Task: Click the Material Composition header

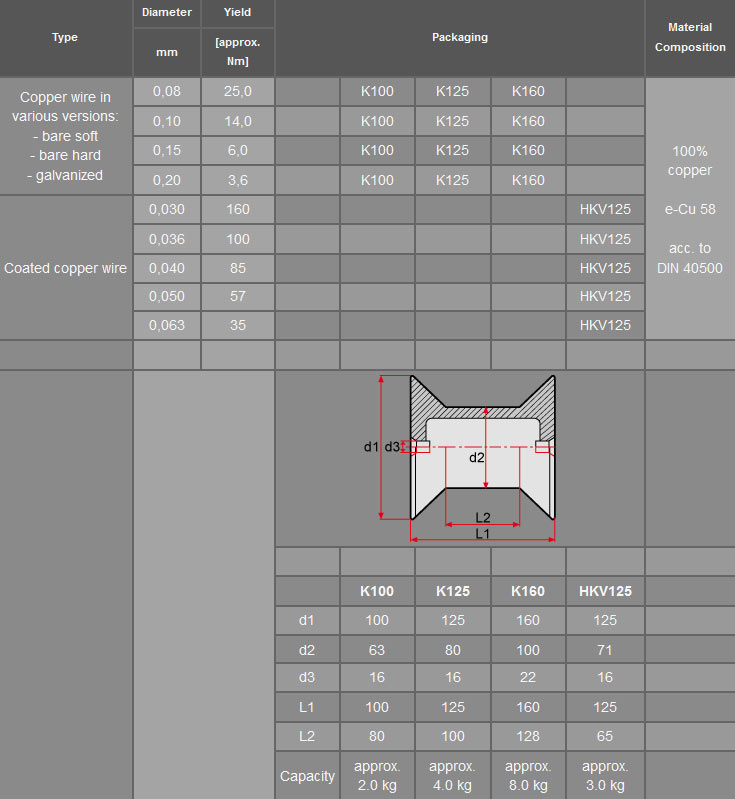Action: tap(690, 38)
